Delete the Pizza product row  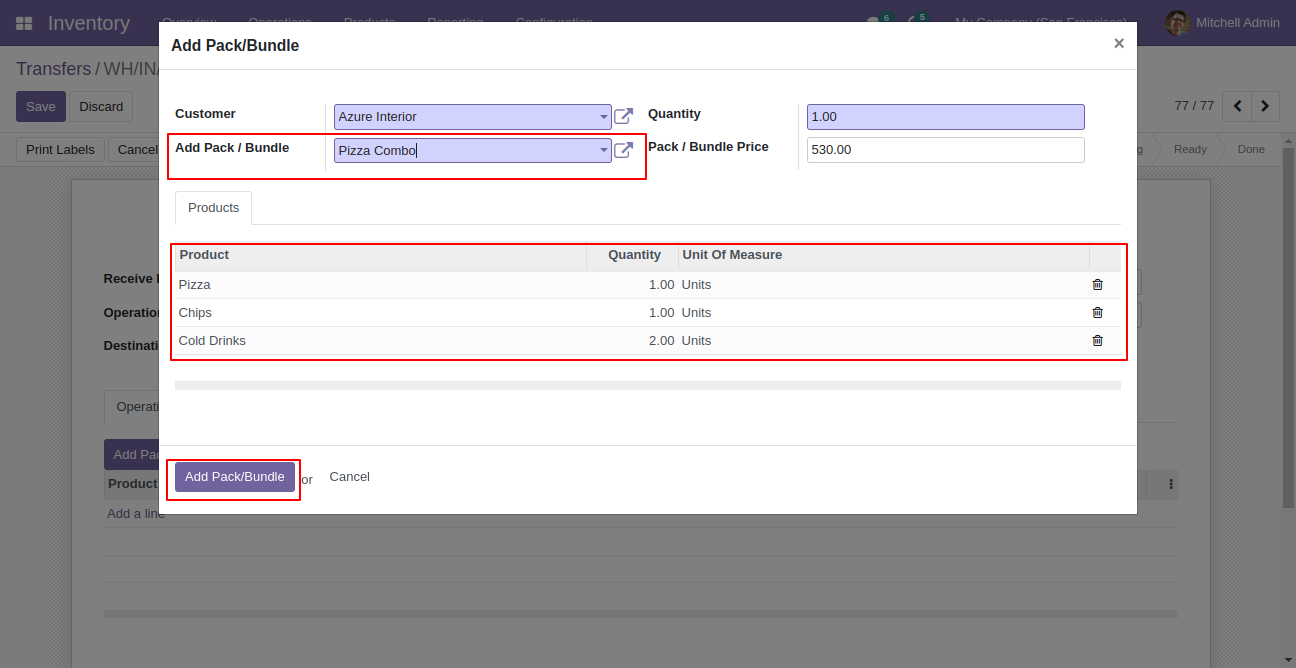1097,285
